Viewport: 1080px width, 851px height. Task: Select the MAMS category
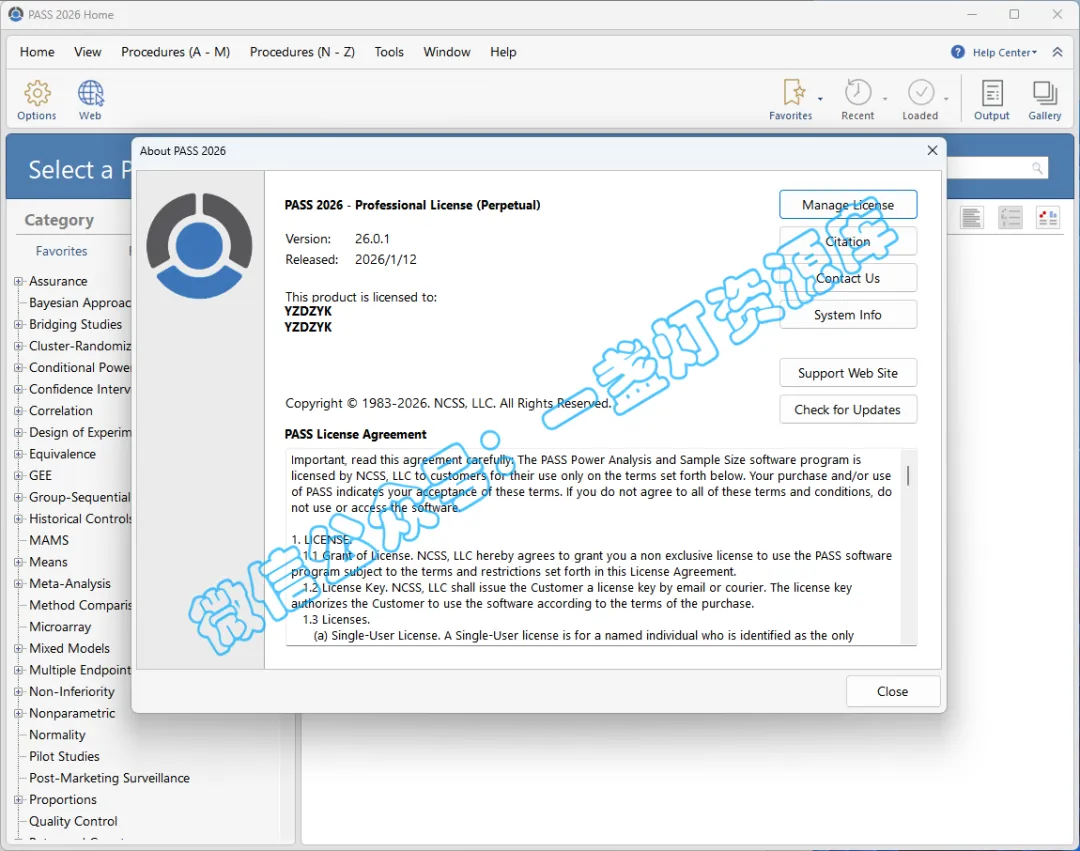tap(49, 540)
